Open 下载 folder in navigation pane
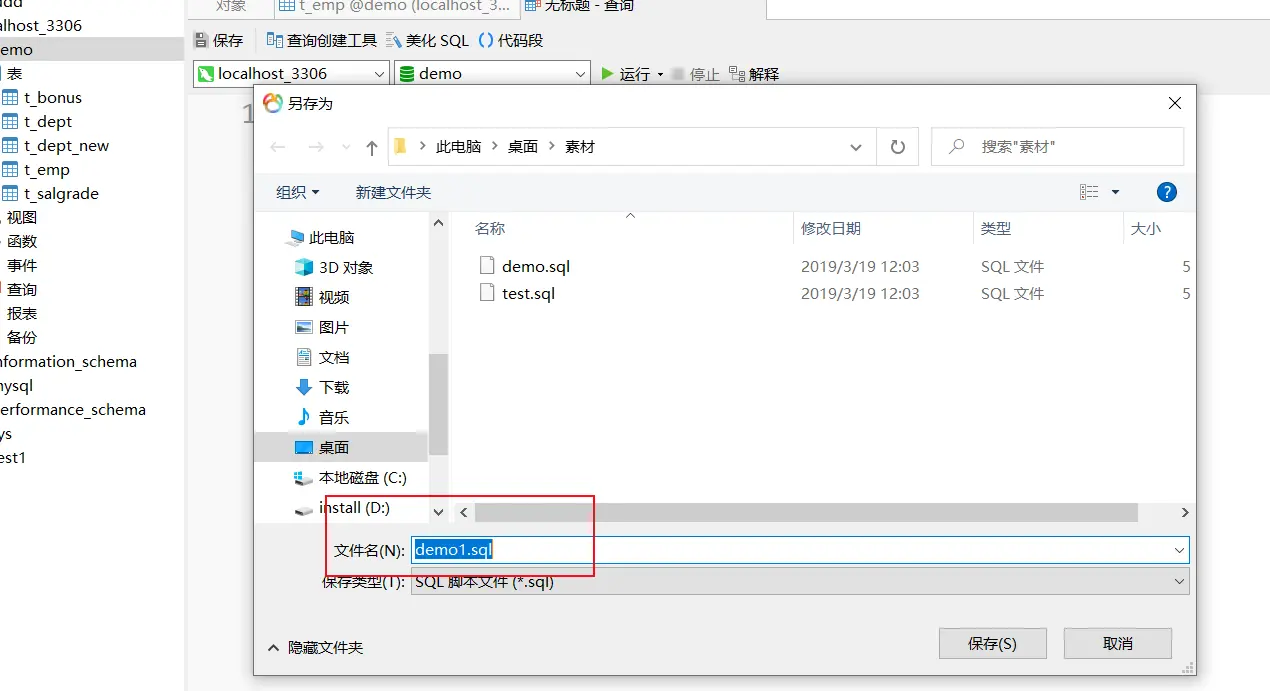 tap(334, 387)
